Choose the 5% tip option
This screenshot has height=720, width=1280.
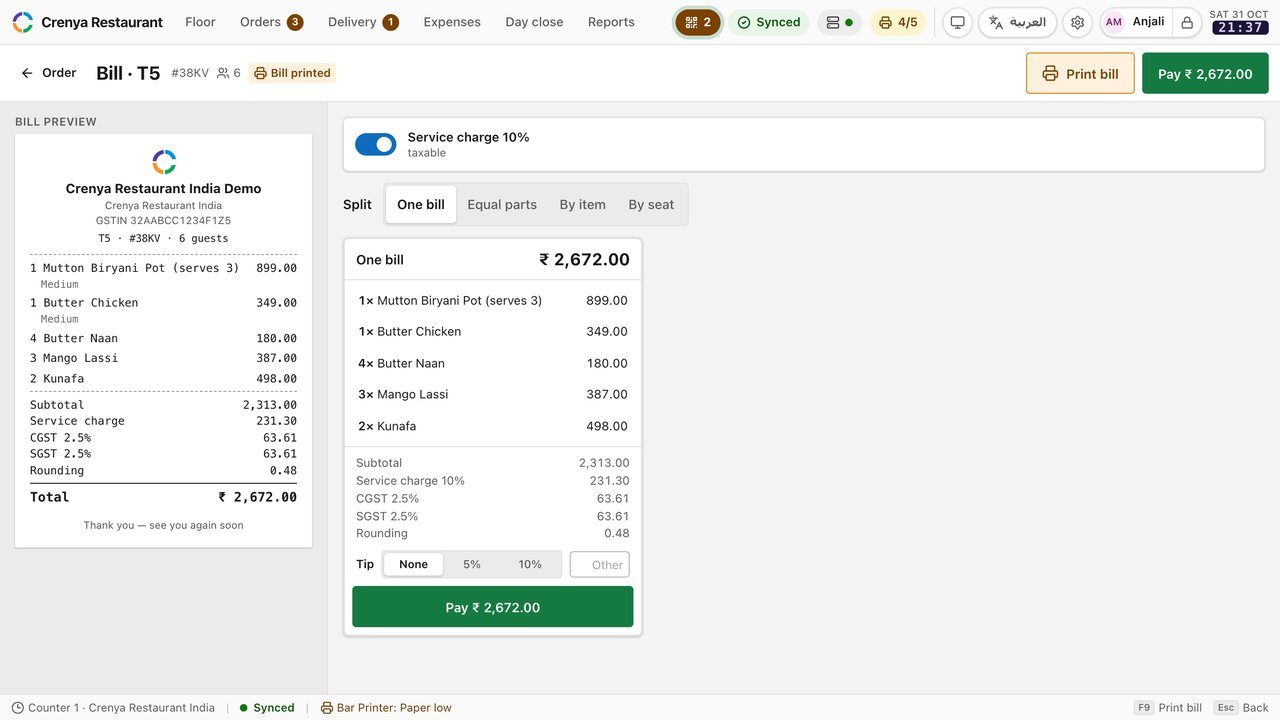[472, 564]
